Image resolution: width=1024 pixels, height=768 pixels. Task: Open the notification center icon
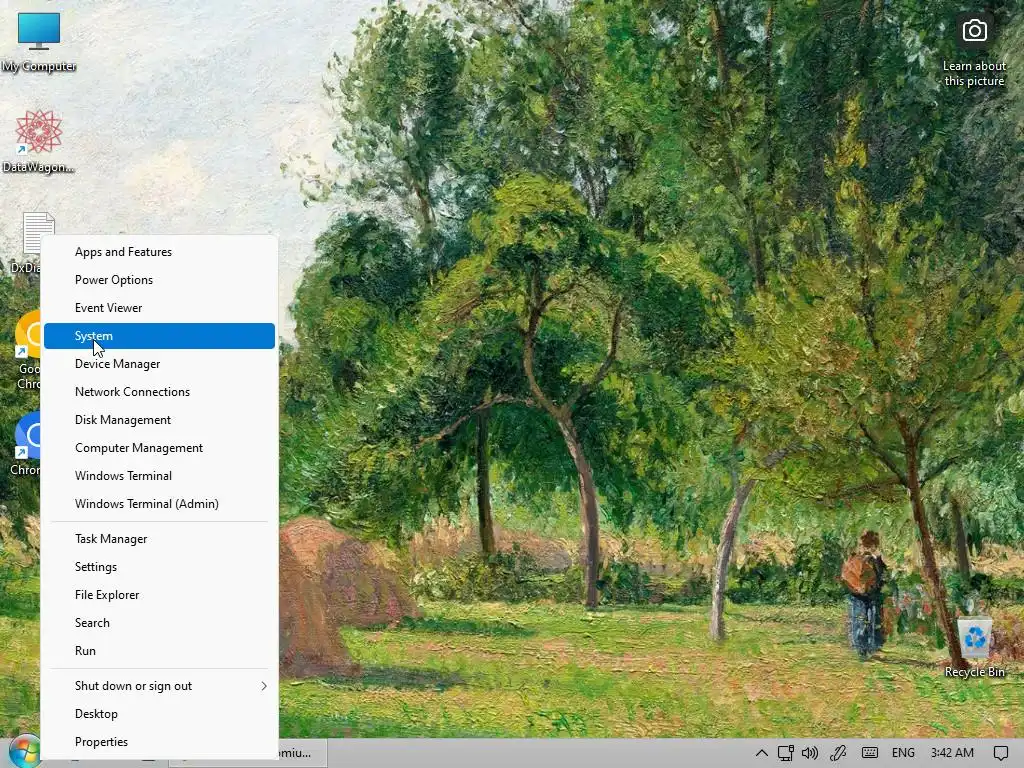coord(1000,753)
